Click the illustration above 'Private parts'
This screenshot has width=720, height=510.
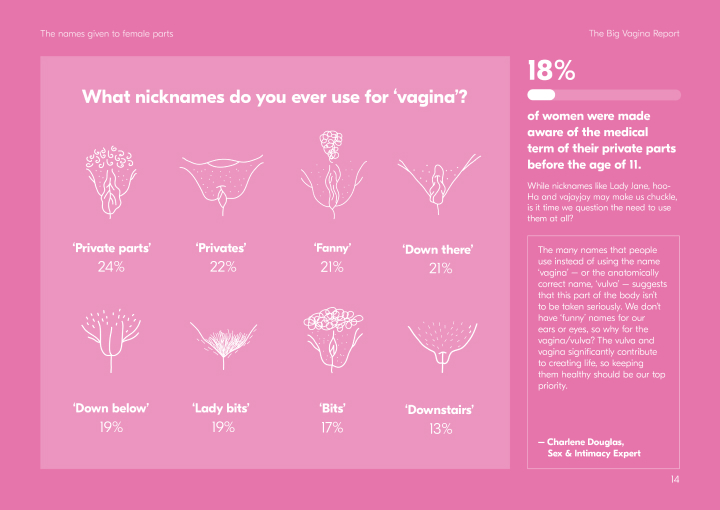(x=111, y=182)
